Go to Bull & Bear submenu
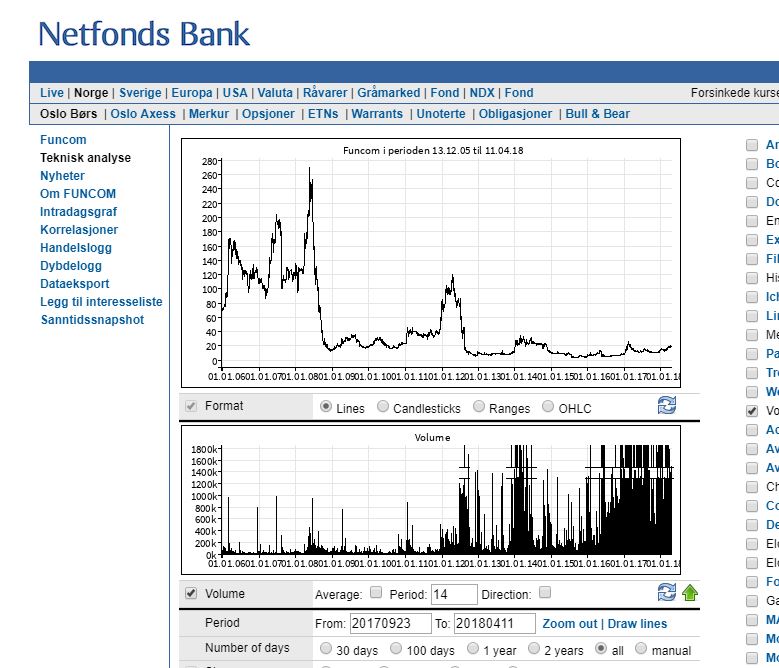This screenshot has height=668, width=779. point(597,114)
